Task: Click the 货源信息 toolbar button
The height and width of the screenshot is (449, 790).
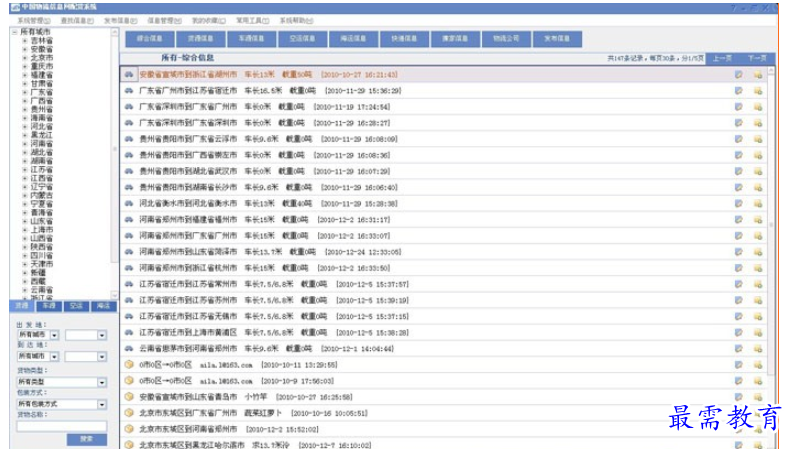Action: point(201,39)
